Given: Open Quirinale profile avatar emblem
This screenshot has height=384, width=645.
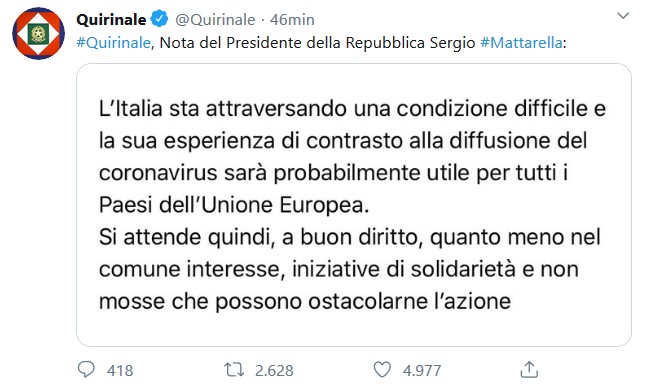Looking at the screenshot, I should [38, 33].
